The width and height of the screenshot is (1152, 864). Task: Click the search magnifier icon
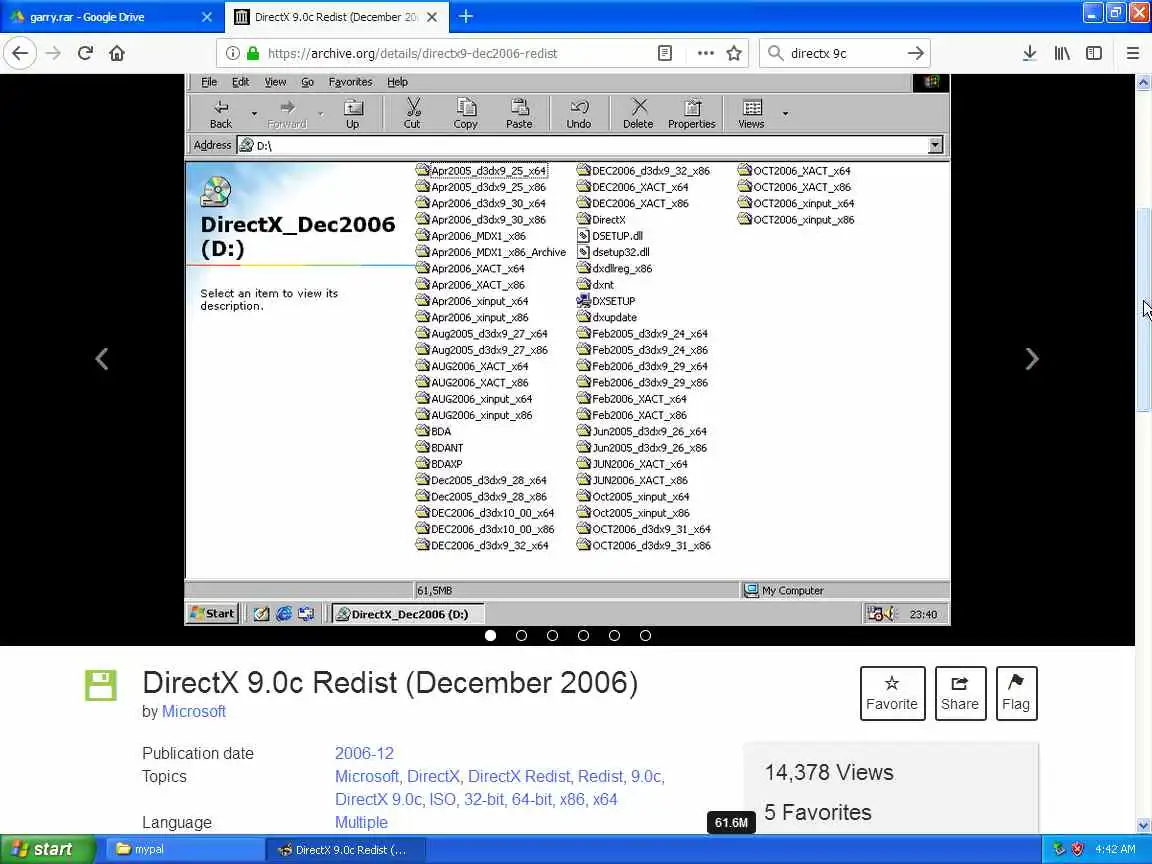coord(775,53)
